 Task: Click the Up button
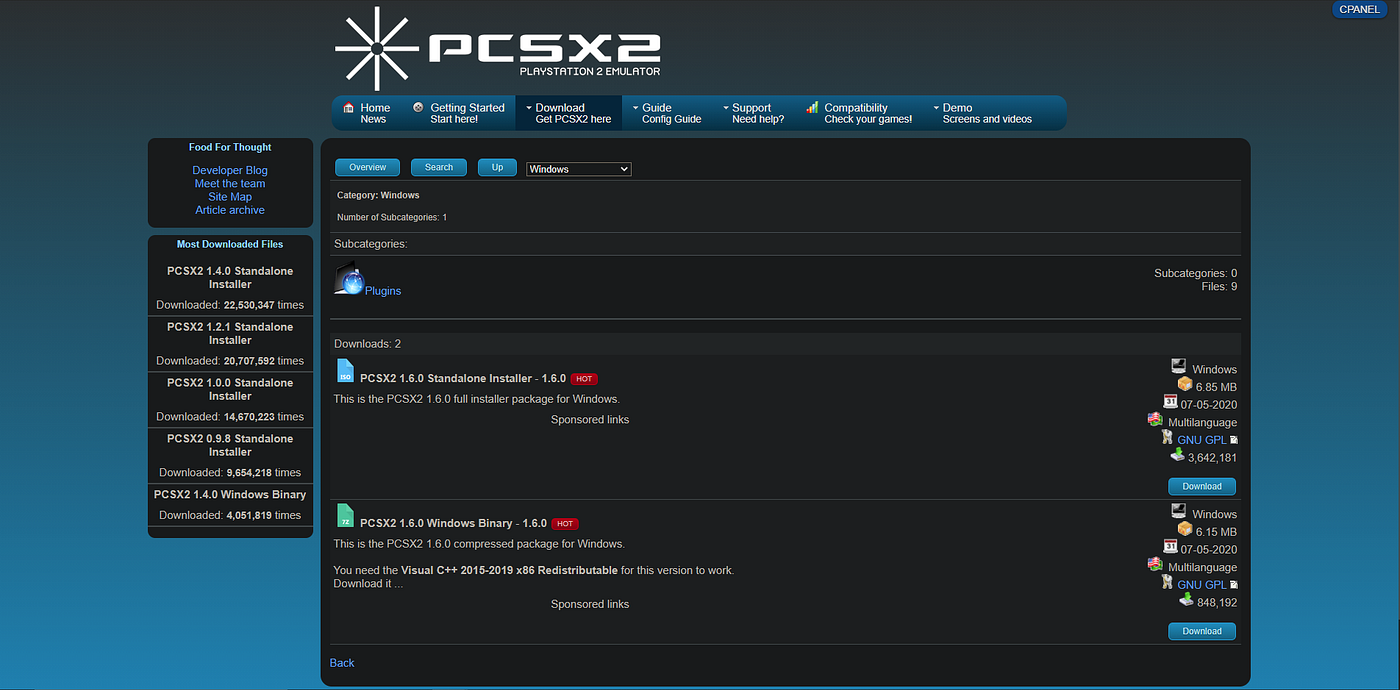click(x=497, y=167)
